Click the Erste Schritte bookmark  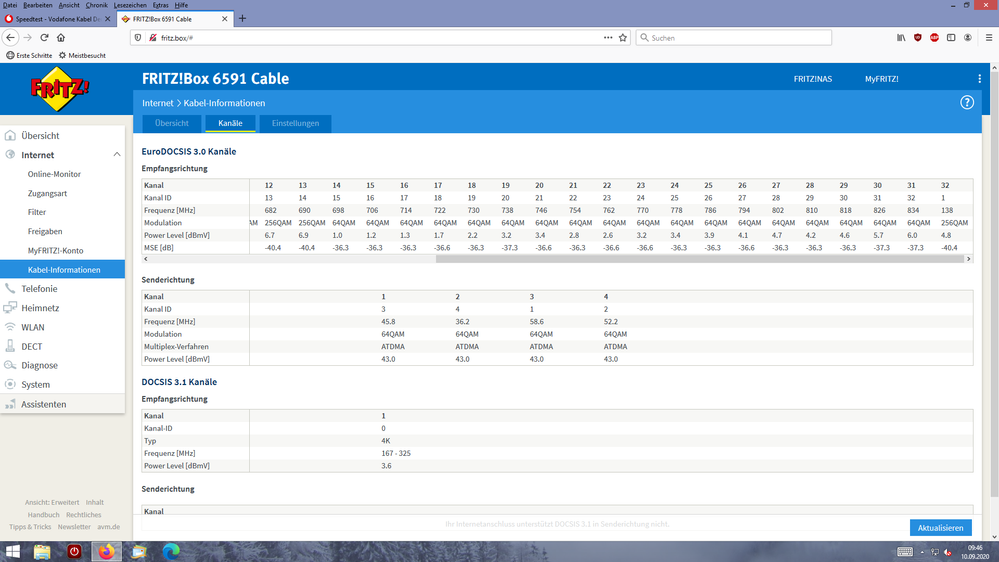[29, 55]
